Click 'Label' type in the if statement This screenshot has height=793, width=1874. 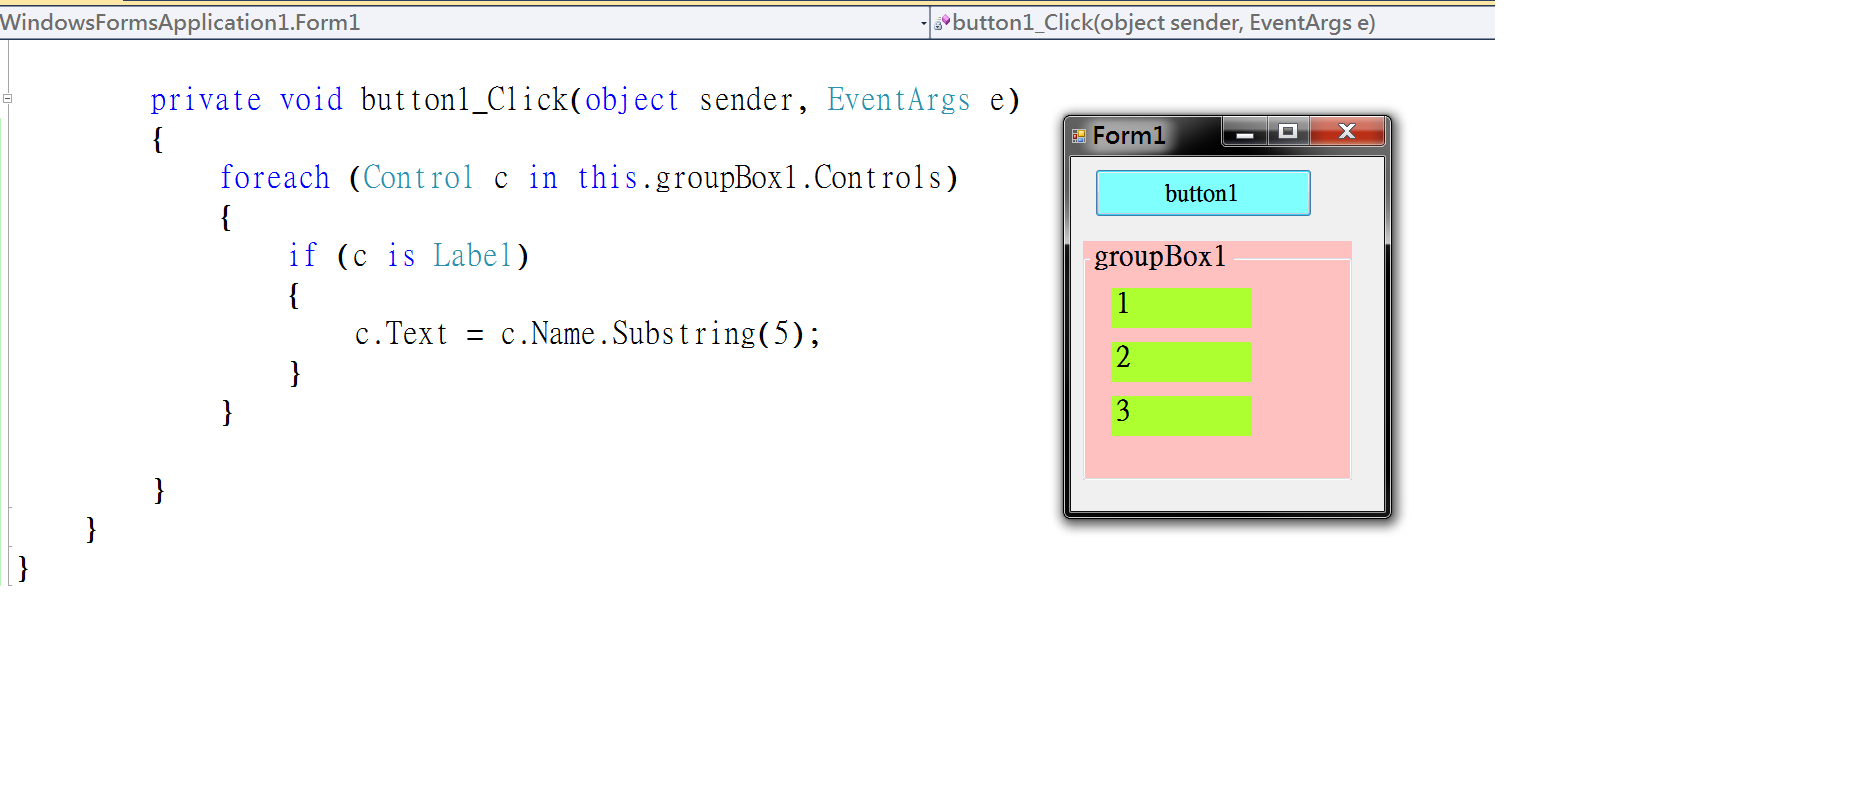(x=472, y=256)
